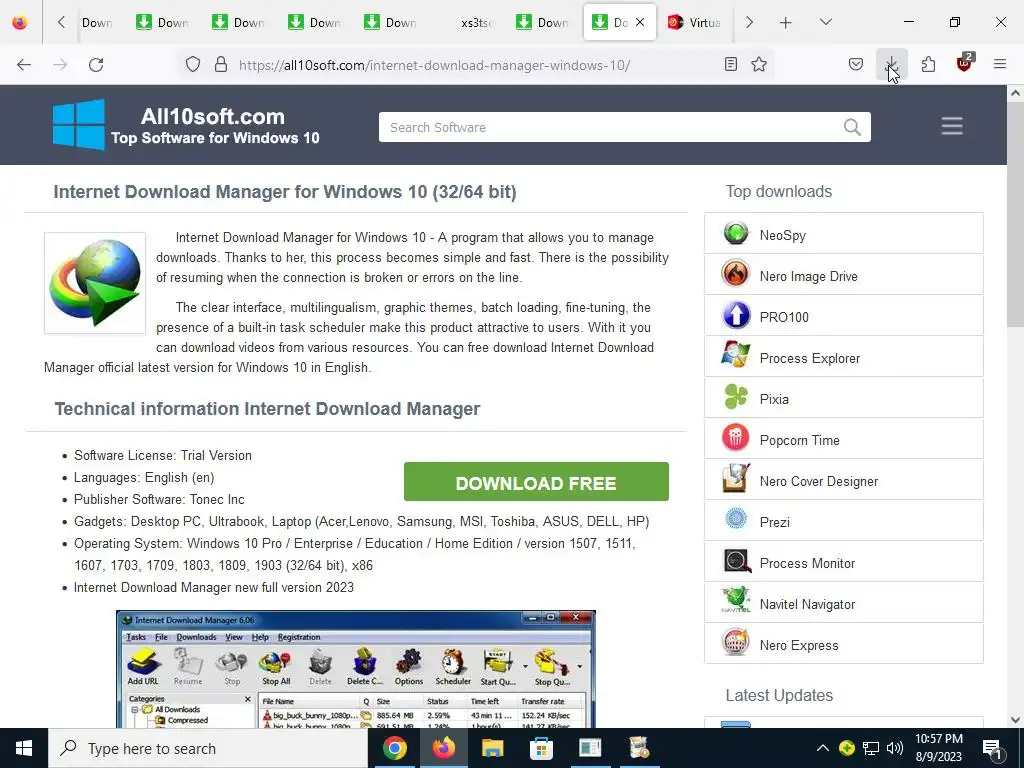Image resolution: width=1024 pixels, height=768 pixels.
Task: Toggle reader view icon in address bar
Action: coord(731,64)
